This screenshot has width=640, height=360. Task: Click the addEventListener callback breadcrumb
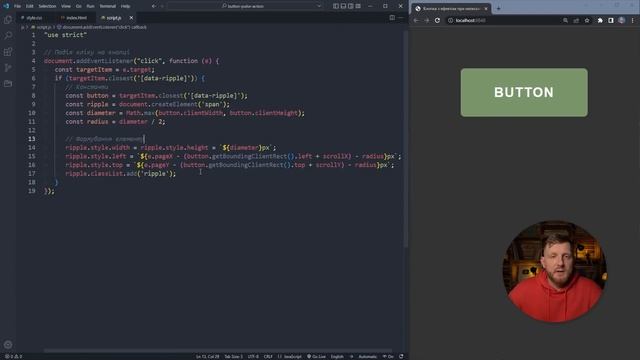pos(102,27)
